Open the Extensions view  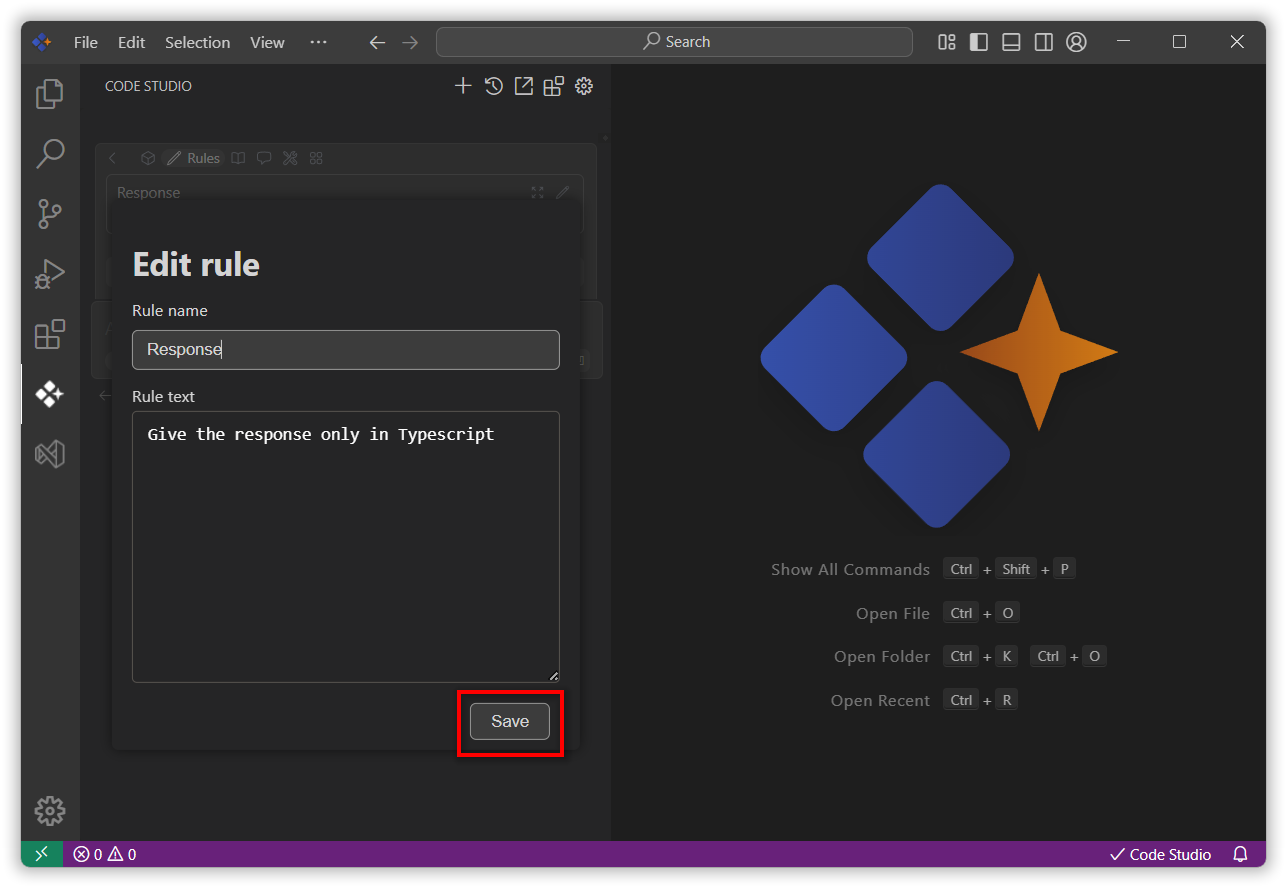49,334
